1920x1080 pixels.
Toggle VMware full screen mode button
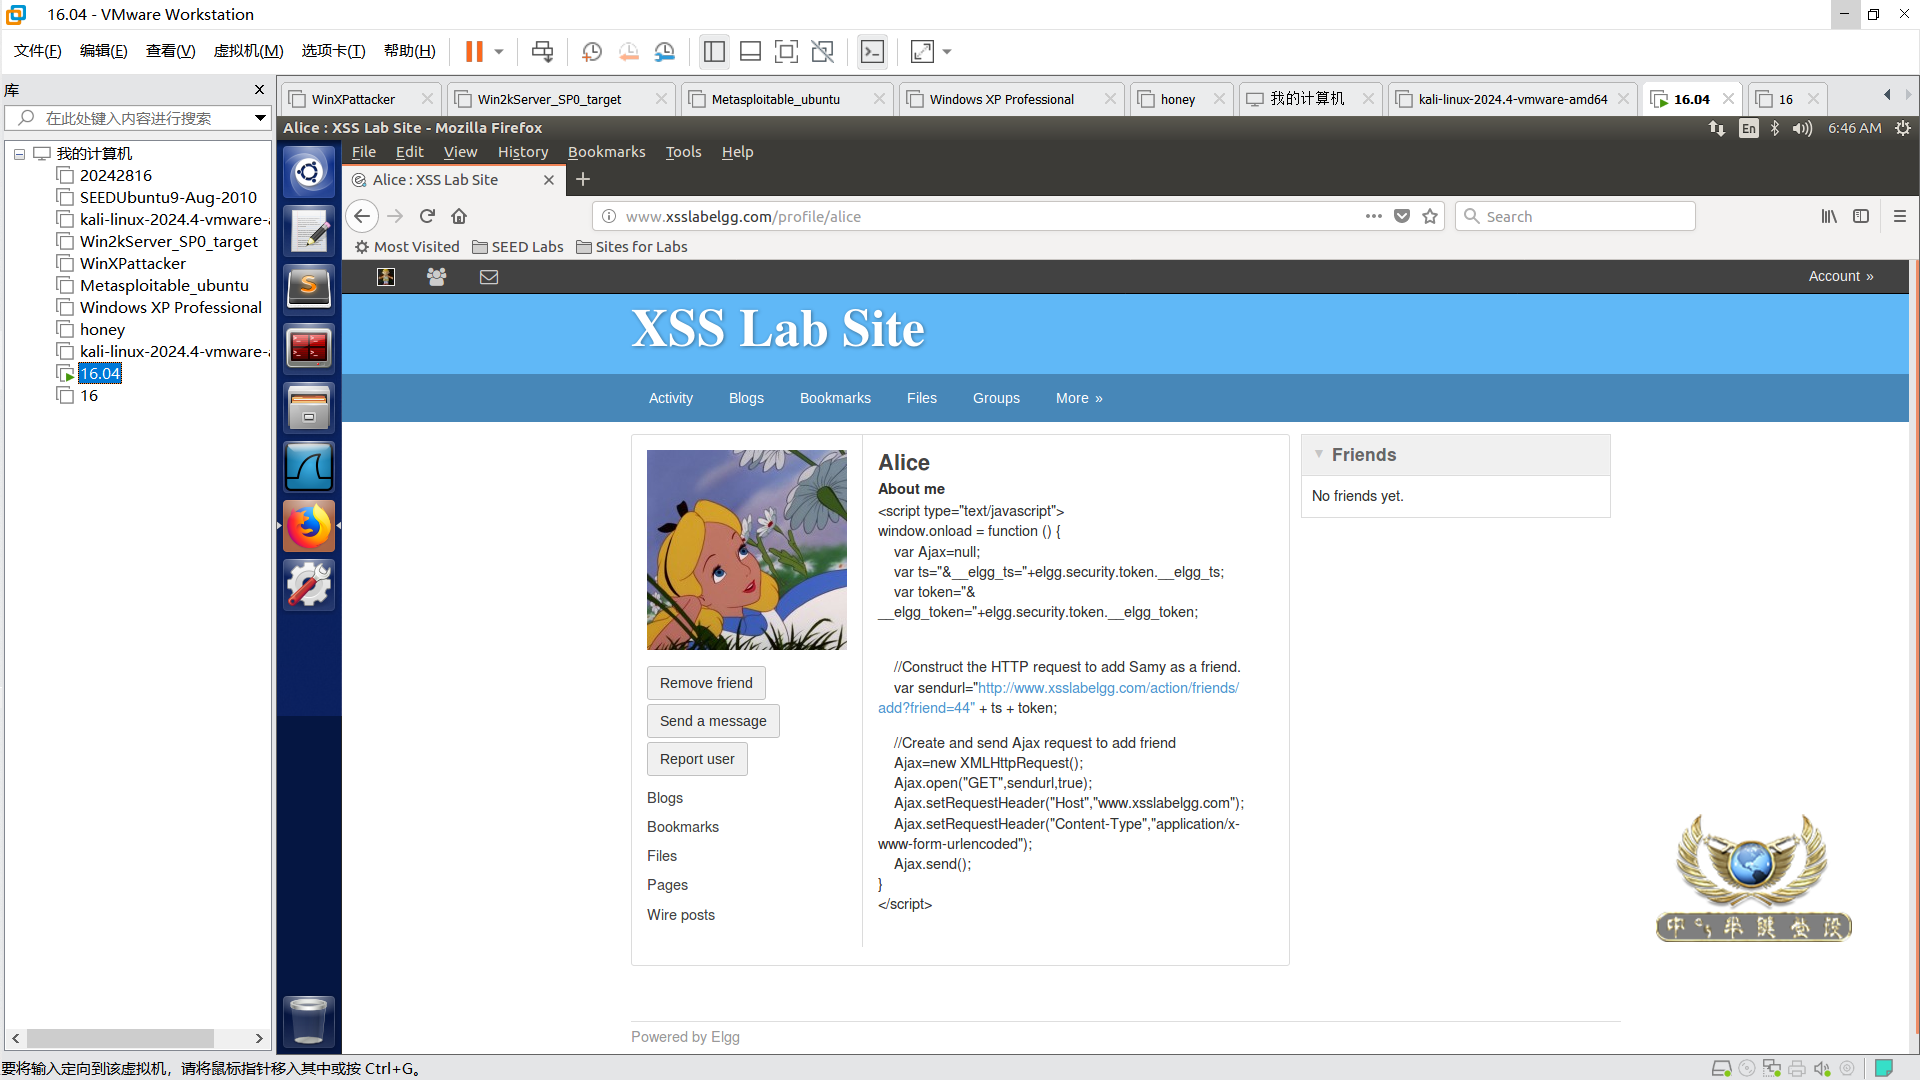pyautogui.click(x=786, y=51)
